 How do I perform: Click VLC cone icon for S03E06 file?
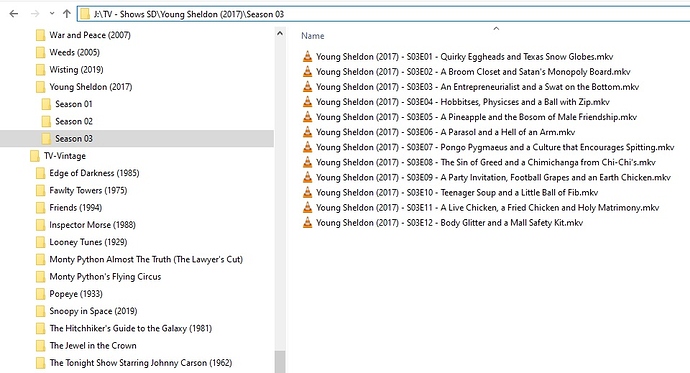pos(308,132)
